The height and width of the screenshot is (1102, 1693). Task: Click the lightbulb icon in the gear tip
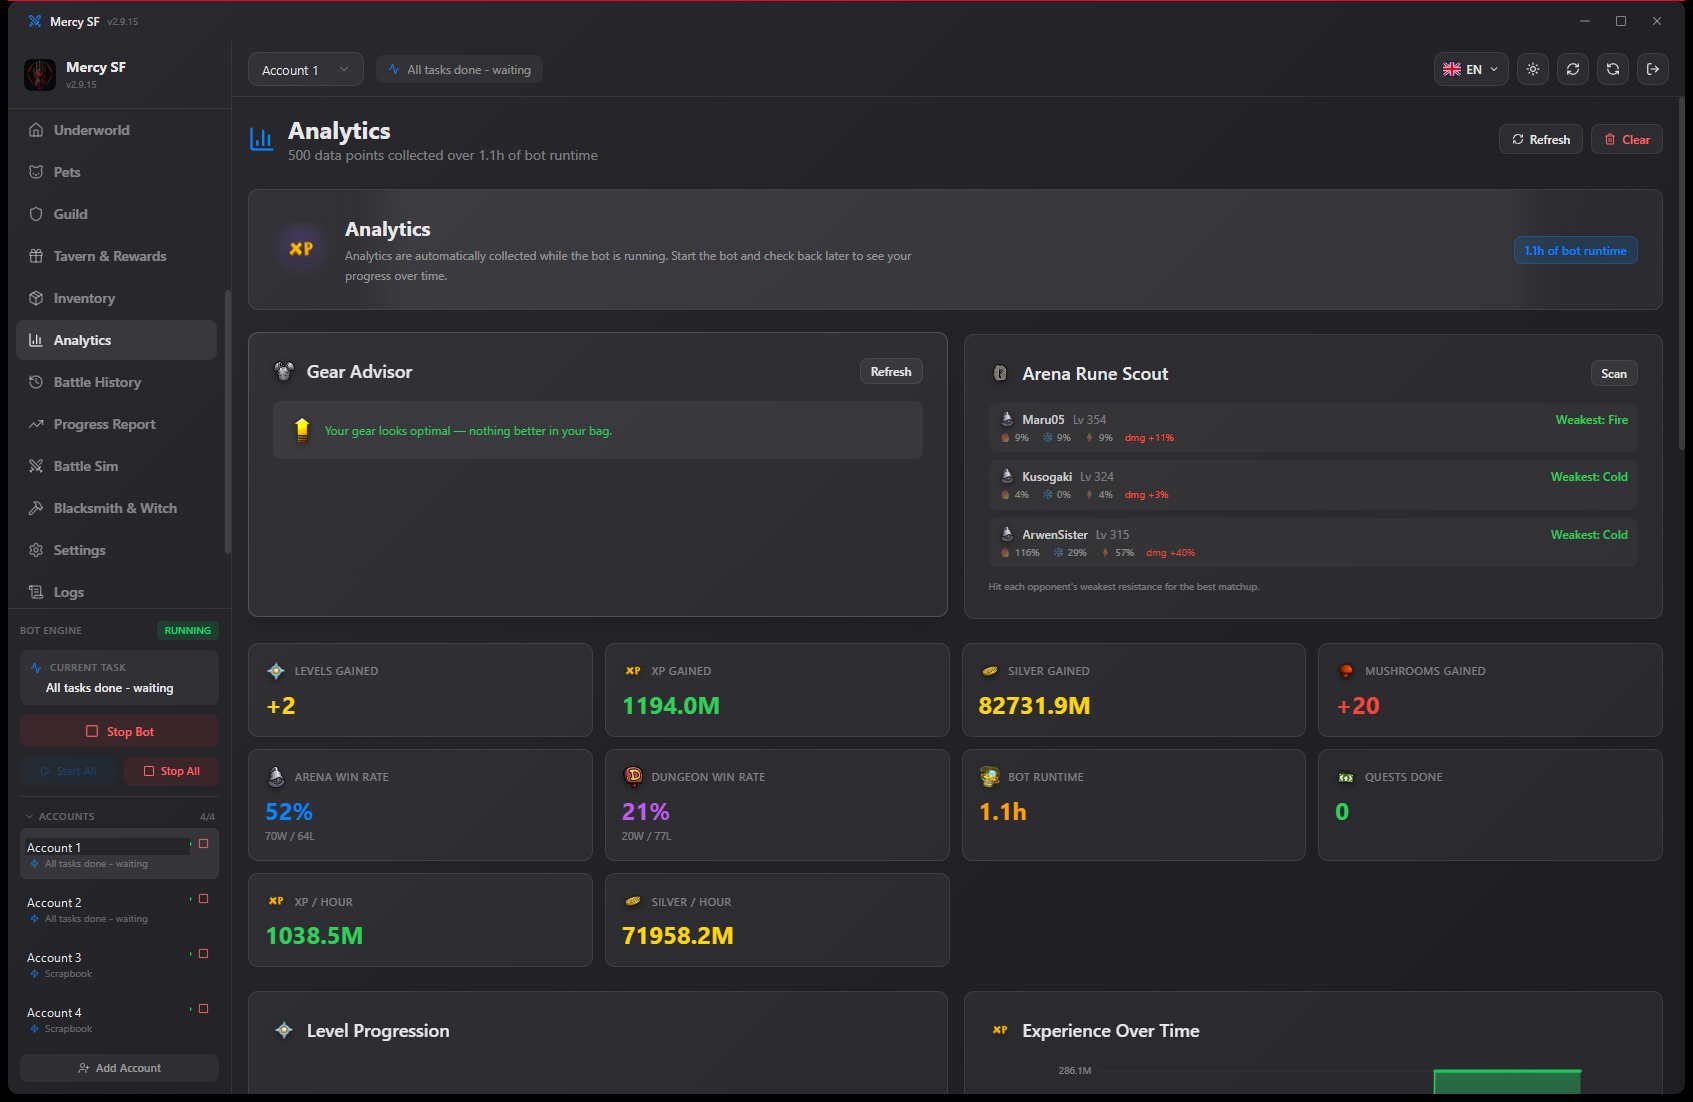point(302,430)
